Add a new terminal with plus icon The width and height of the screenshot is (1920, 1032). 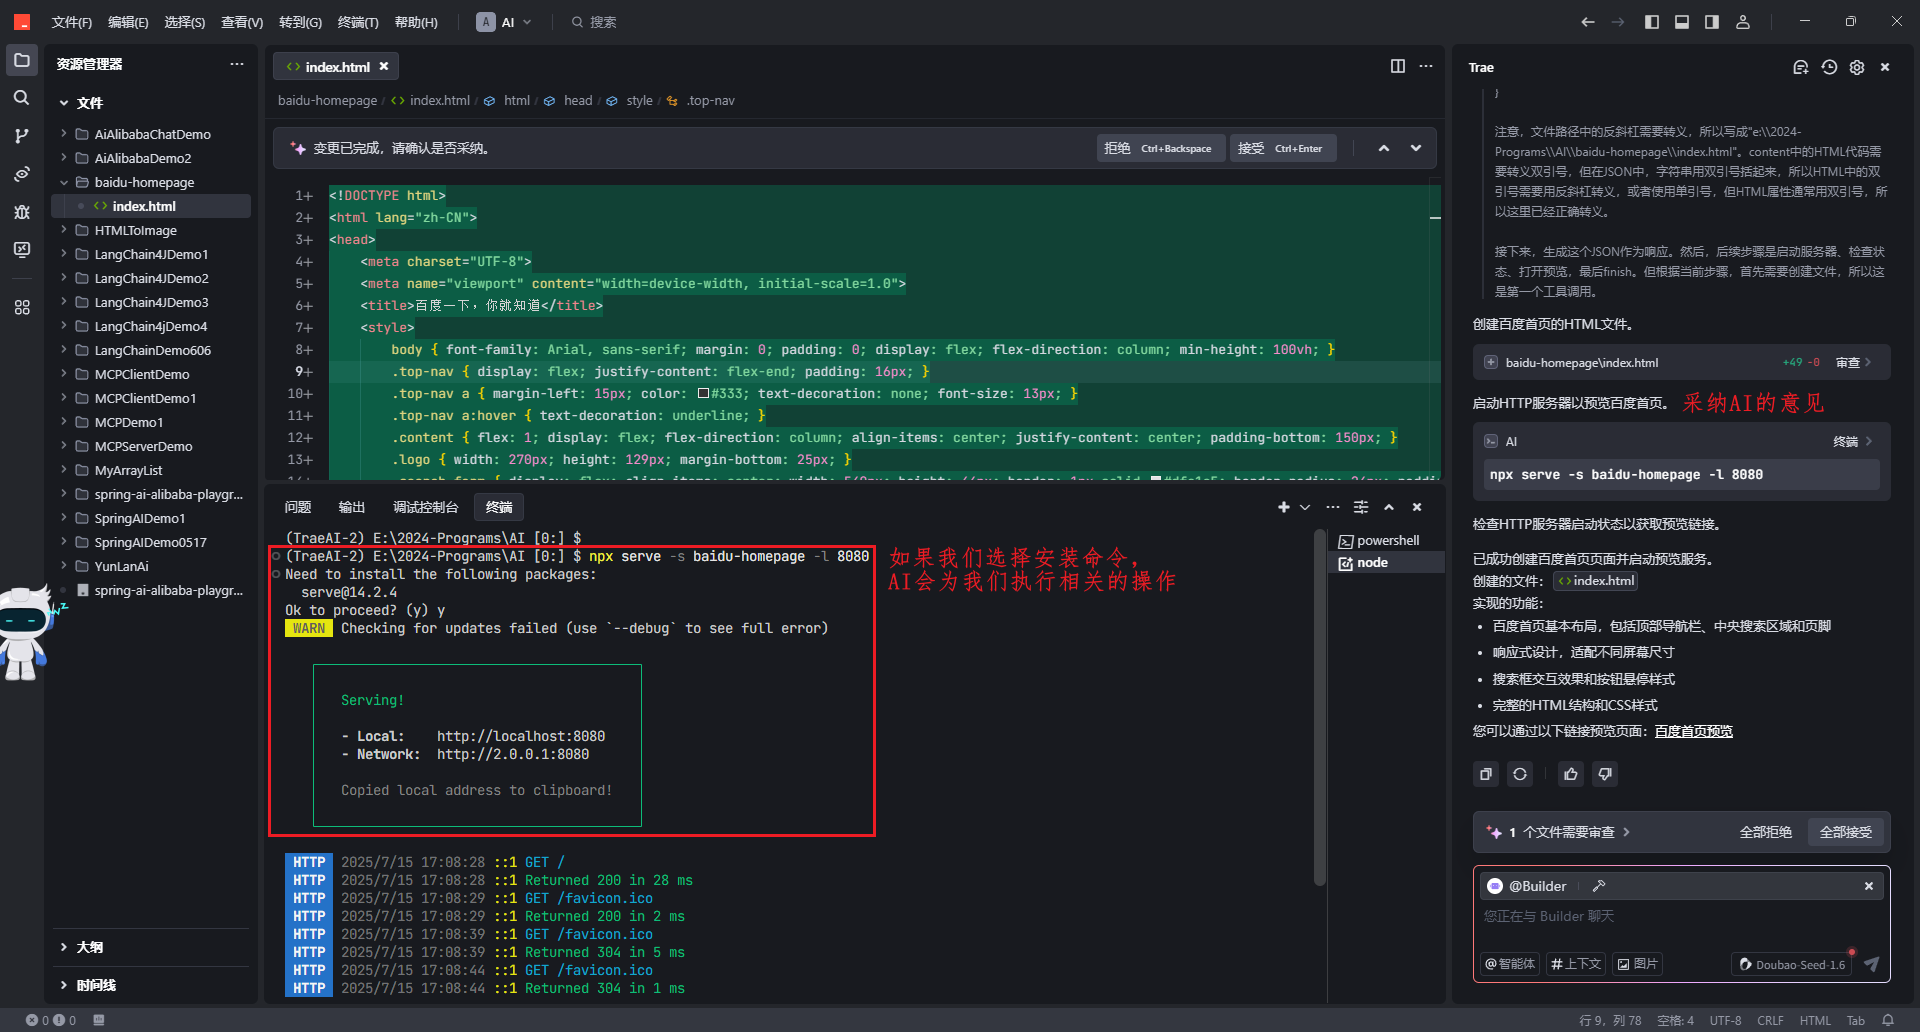tap(1284, 507)
